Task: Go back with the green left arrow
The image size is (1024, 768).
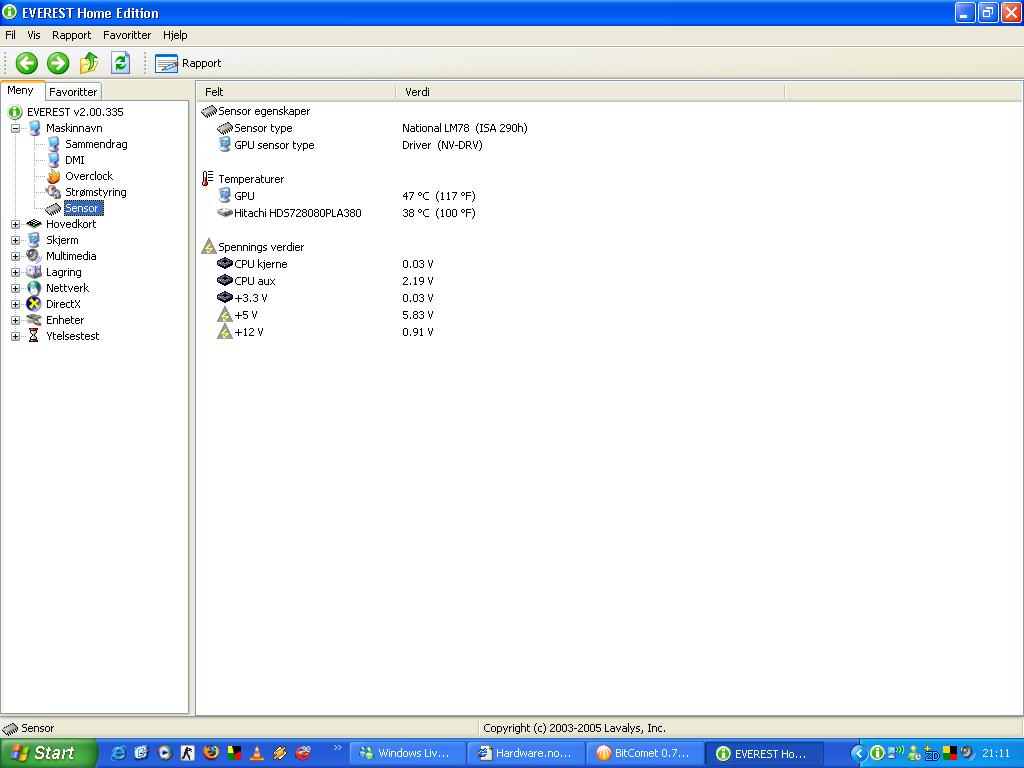Action: coord(27,63)
